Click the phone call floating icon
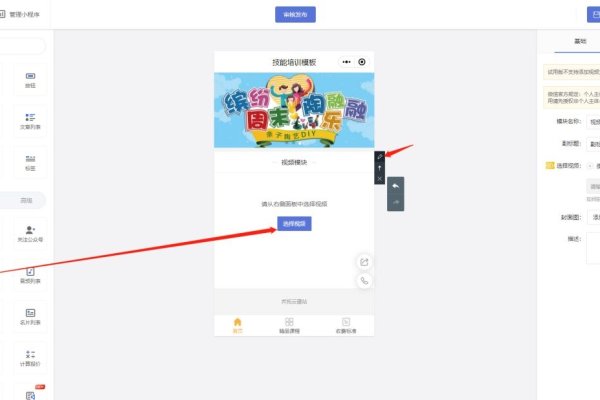Image resolution: width=600 pixels, height=400 pixels. click(x=365, y=281)
